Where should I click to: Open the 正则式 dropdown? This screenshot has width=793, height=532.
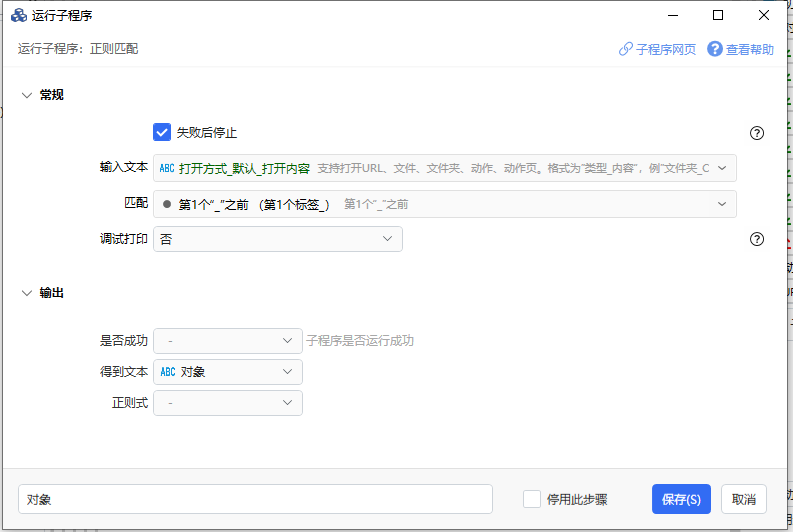click(x=227, y=403)
